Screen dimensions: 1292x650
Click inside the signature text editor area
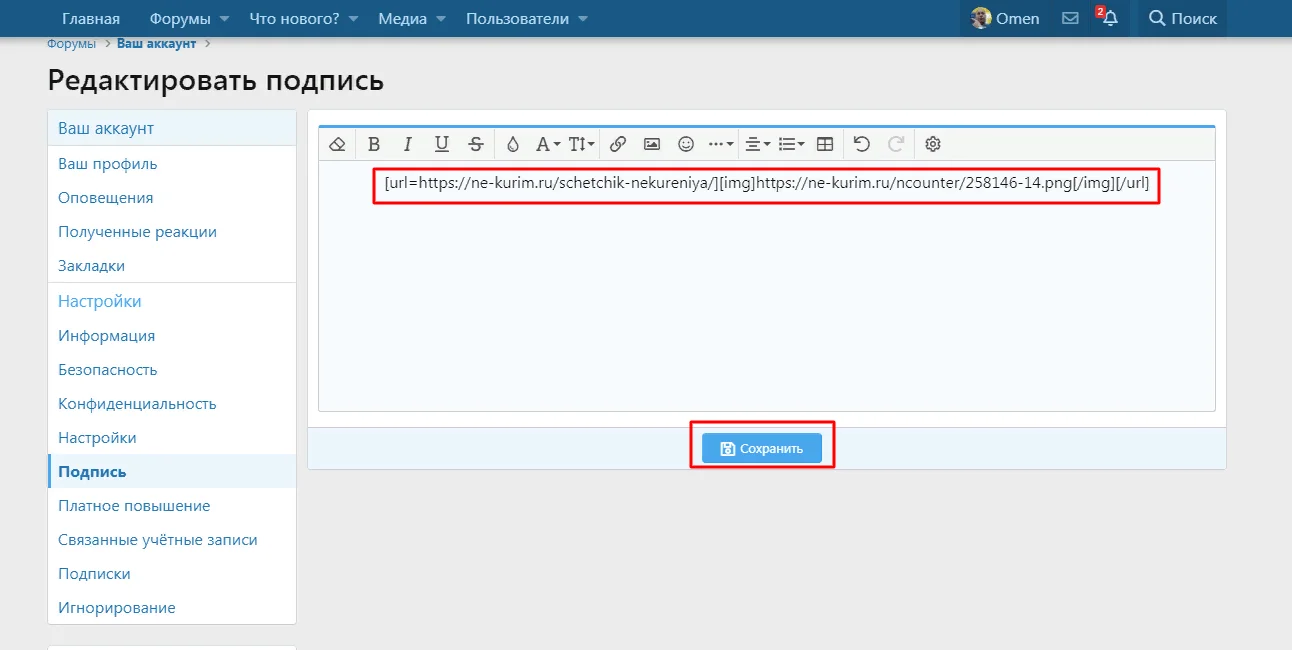point(767,285)
